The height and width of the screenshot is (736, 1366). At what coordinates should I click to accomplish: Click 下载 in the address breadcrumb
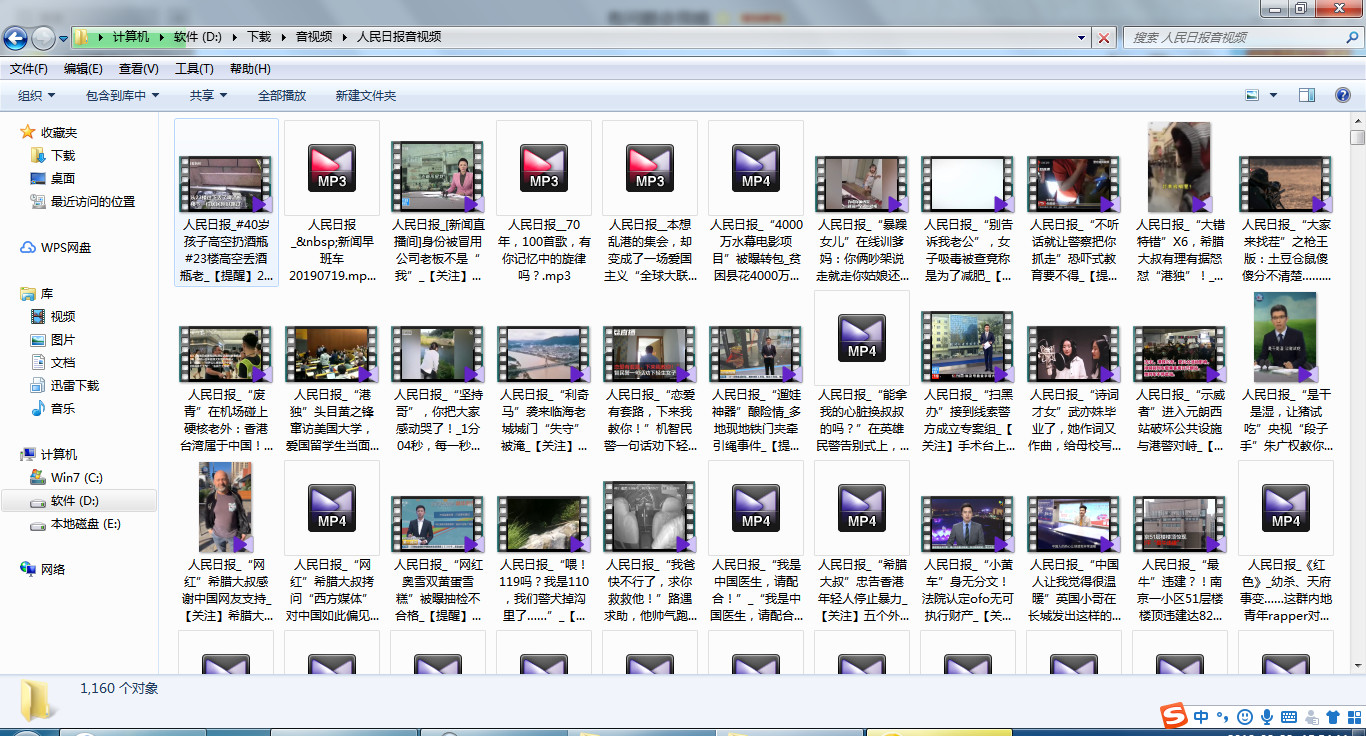pyautogui.click(x=259, y=37)
